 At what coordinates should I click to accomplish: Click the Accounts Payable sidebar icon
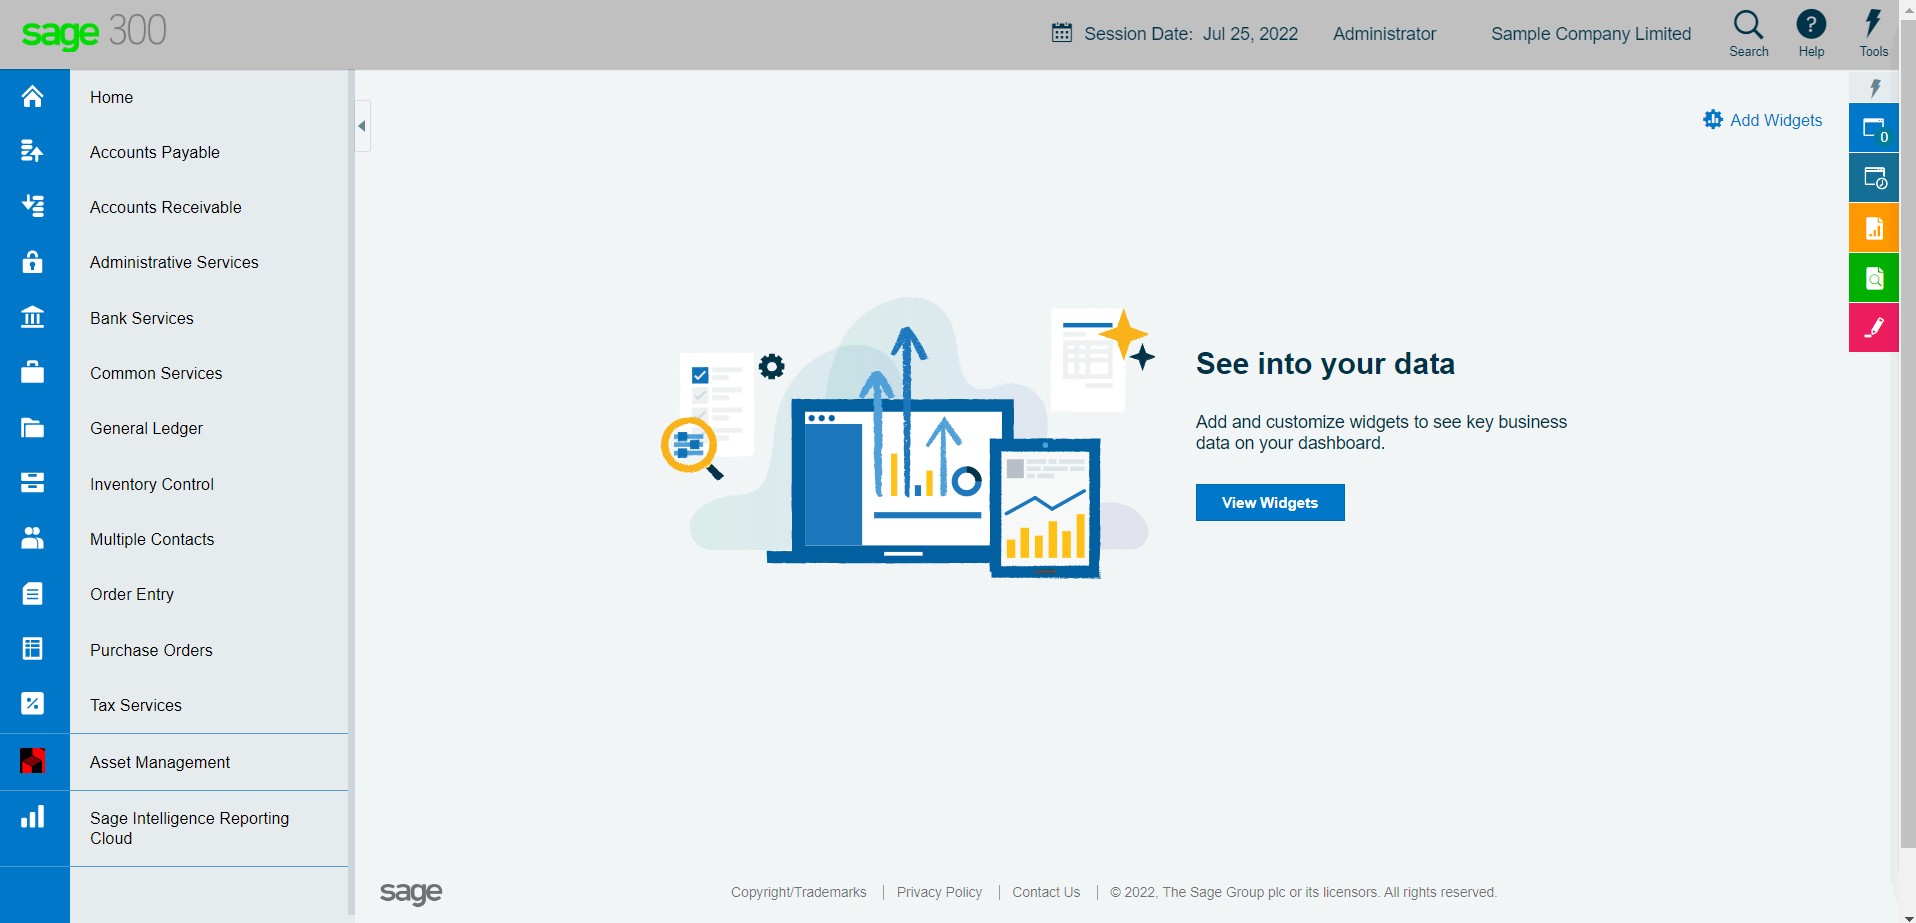pos(33,151)
